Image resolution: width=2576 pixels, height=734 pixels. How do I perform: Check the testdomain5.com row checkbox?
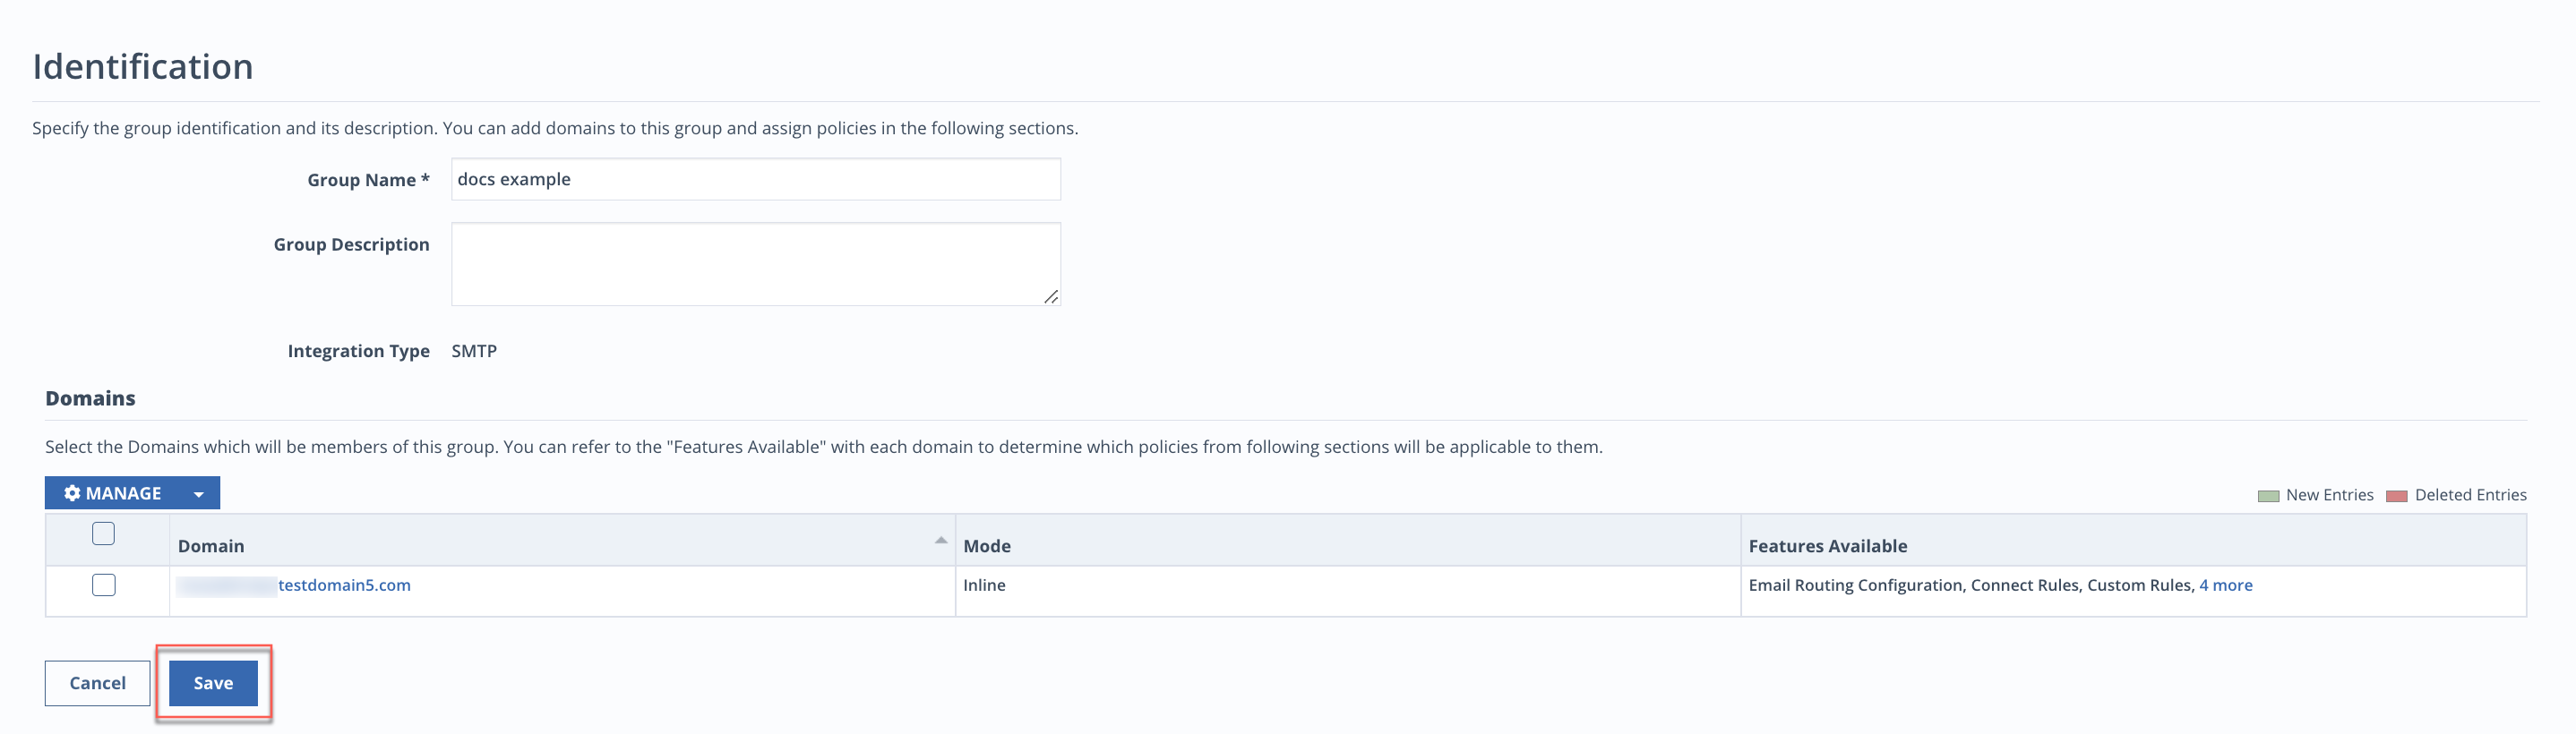point(103,585)
